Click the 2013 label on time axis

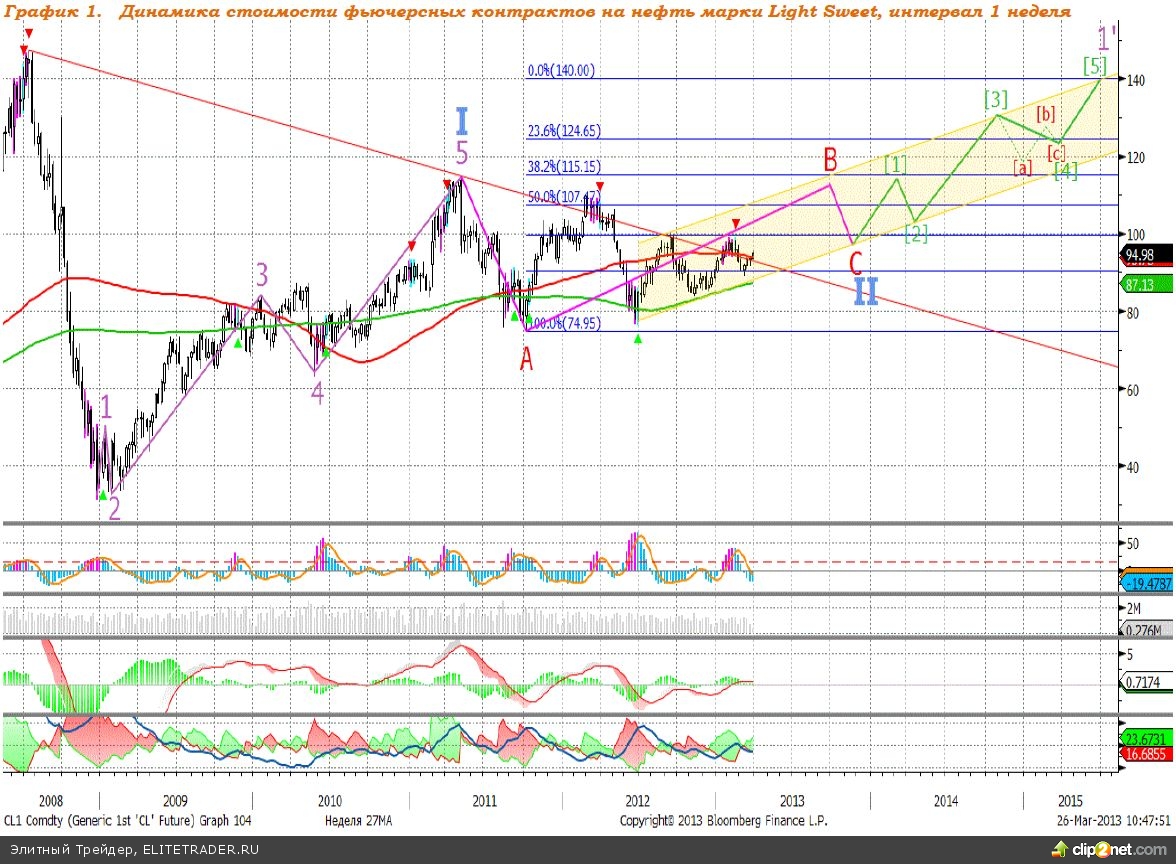click(791, 801)
